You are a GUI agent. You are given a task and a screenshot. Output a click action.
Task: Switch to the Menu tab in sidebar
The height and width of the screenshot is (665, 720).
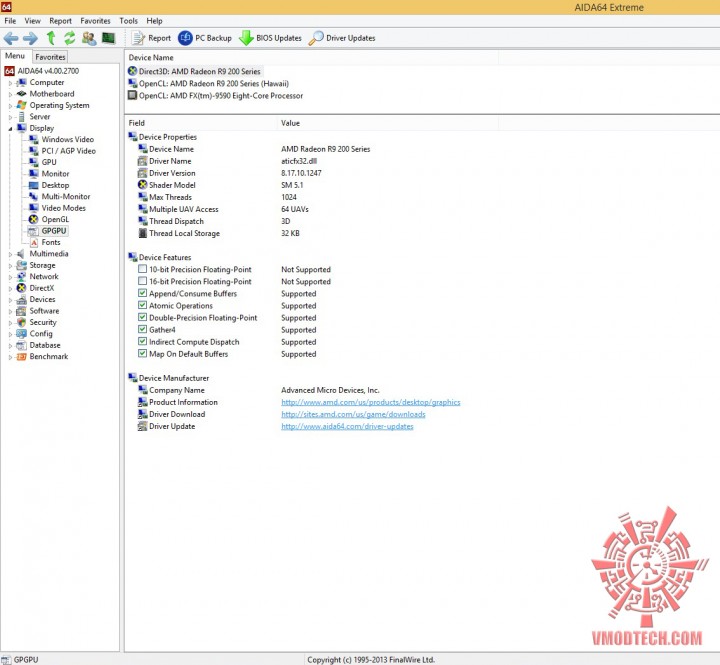15,56
